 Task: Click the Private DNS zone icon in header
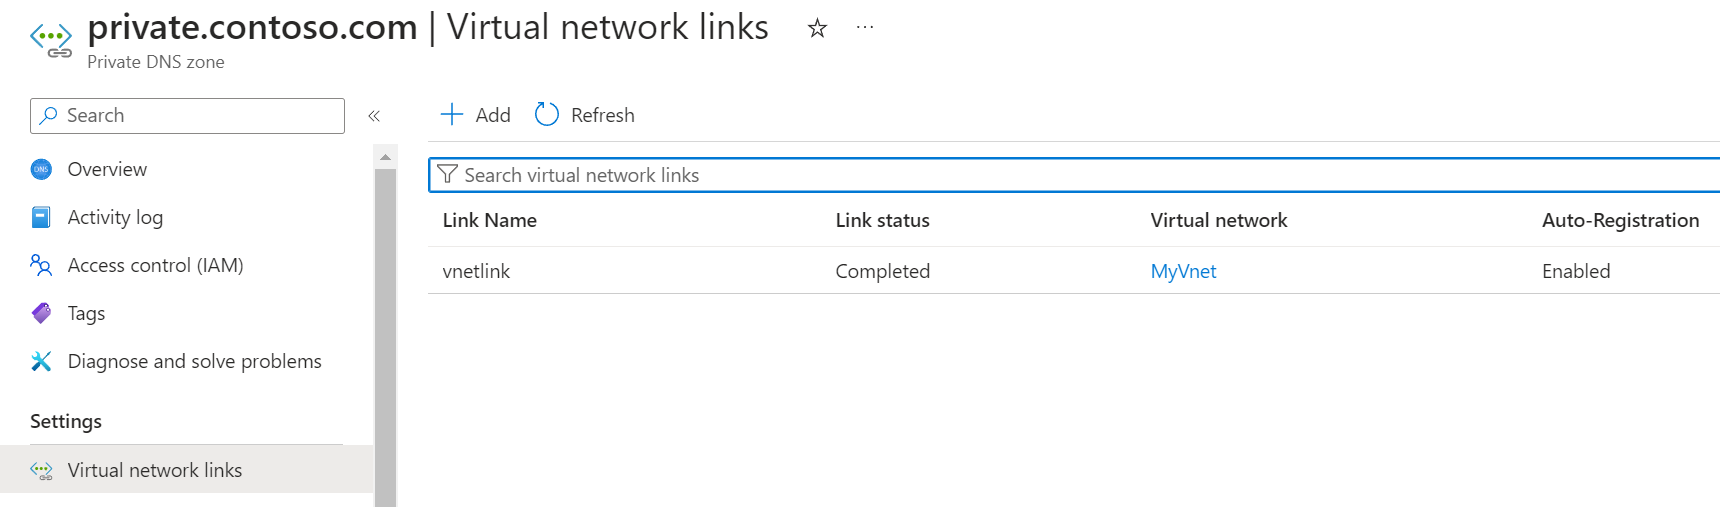tap(51, 40)
